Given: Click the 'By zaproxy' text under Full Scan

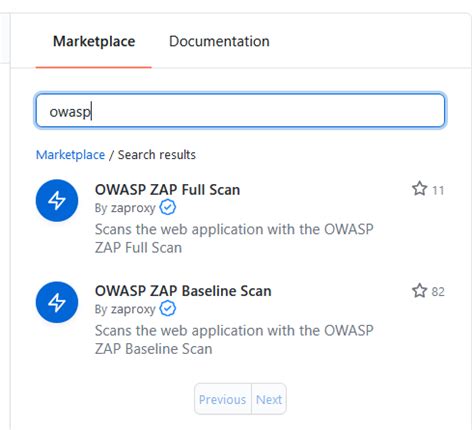Looking at the screenshot, I should tap(125, 208).
